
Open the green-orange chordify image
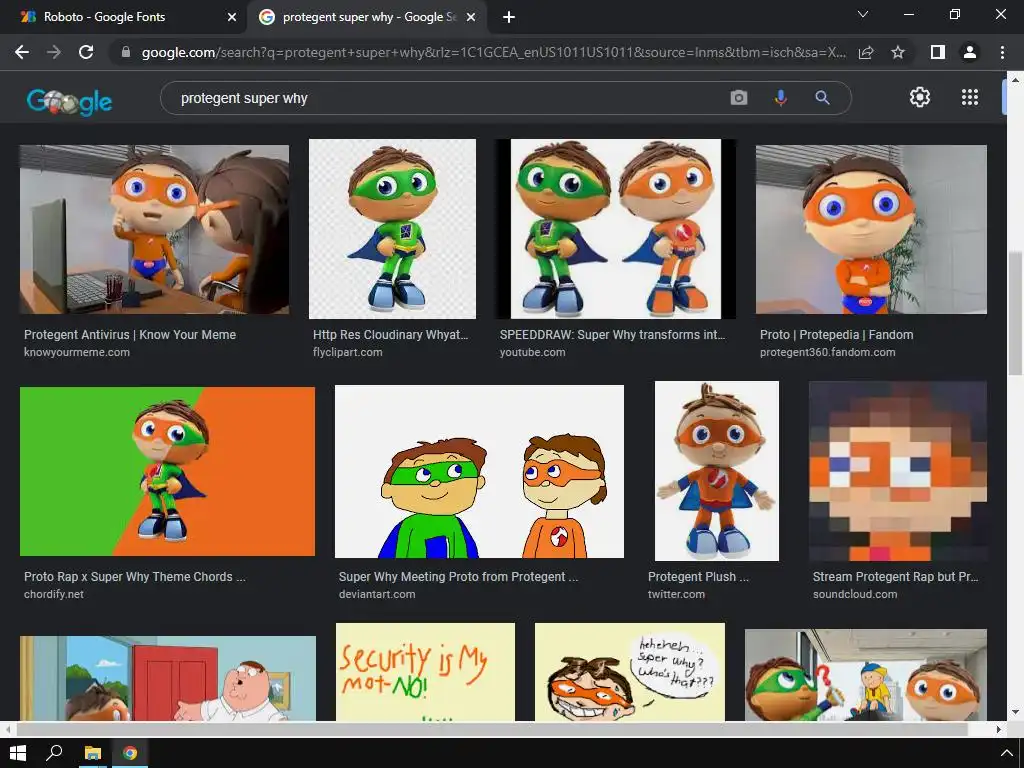pyautogui.click(x=167, y=472)
